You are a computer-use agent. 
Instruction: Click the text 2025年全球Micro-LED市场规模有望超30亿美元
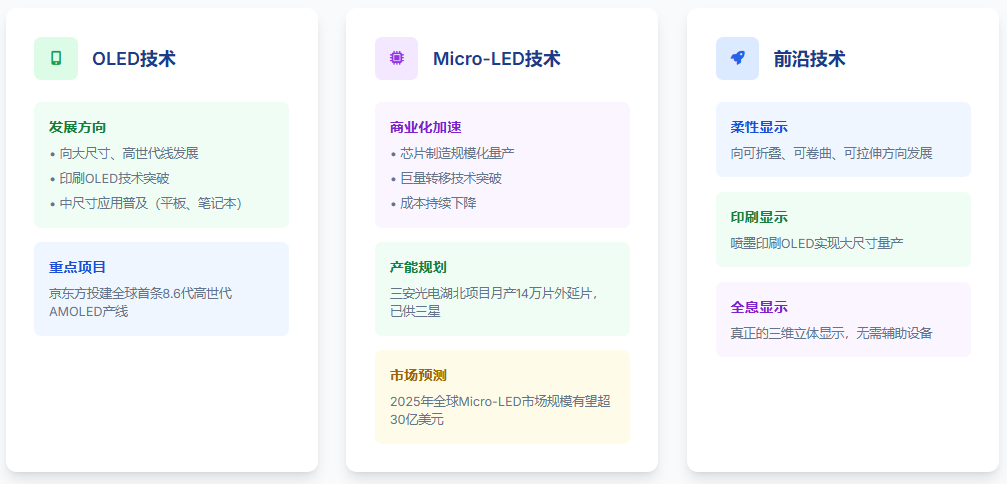[x=500, y=411]
